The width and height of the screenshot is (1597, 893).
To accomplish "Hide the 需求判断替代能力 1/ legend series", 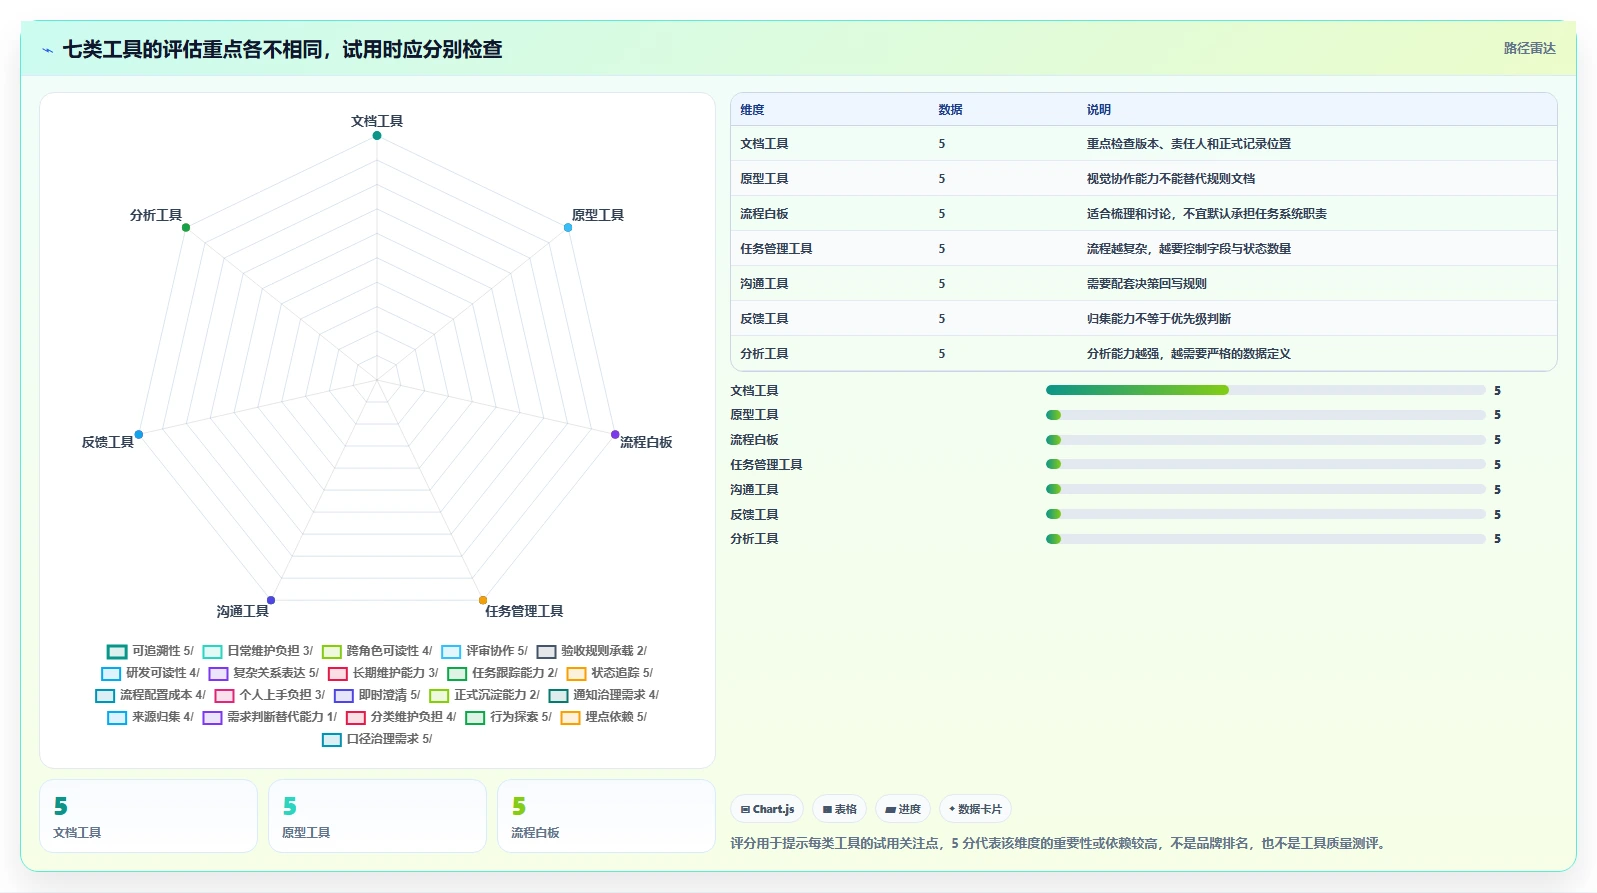I will click(x=269, y=717).
